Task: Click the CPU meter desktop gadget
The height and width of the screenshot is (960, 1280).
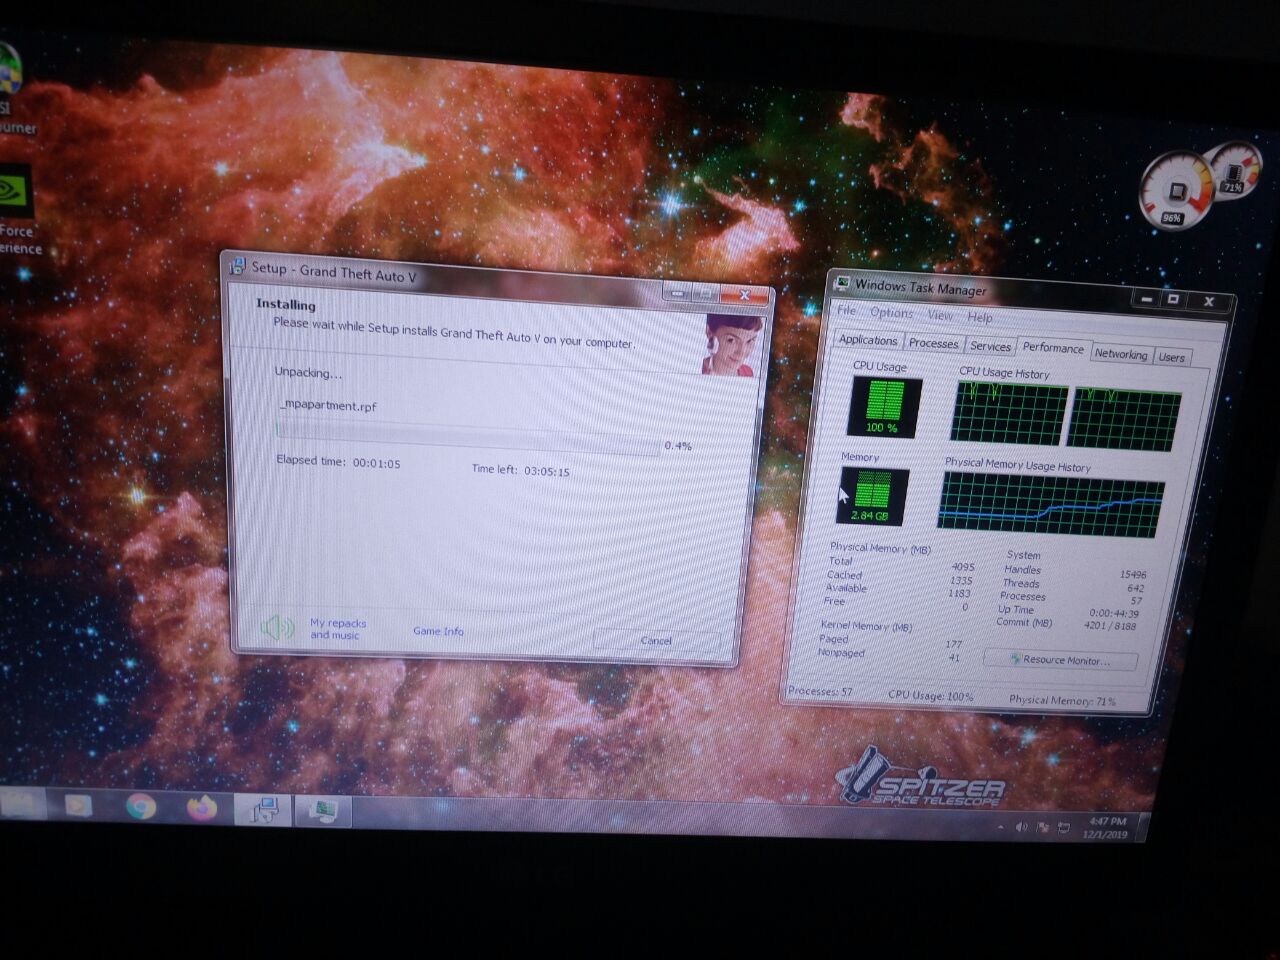Action: click(1178, 189)
